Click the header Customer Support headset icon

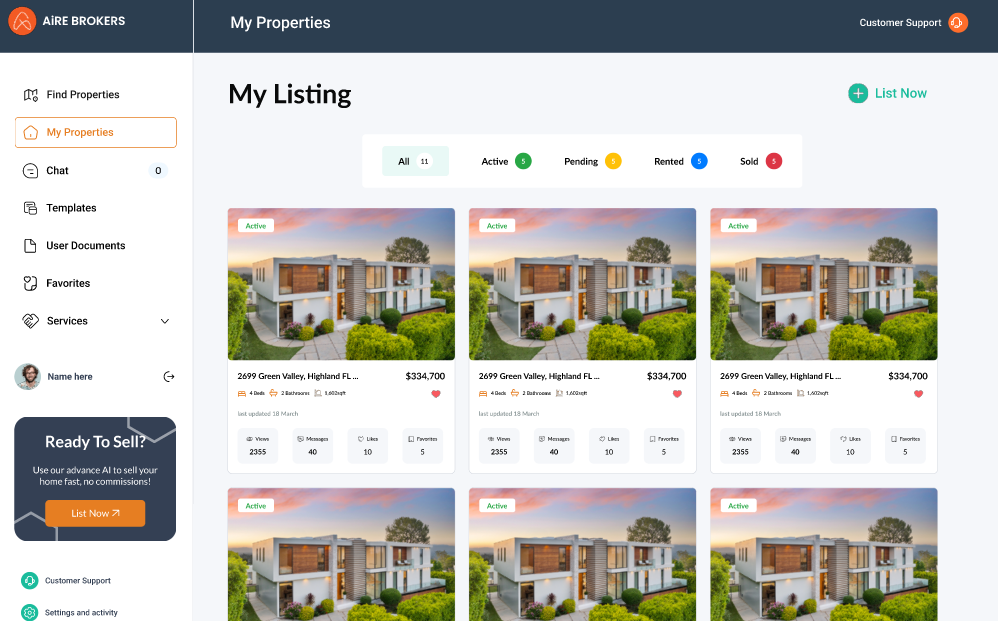[958, 22]
